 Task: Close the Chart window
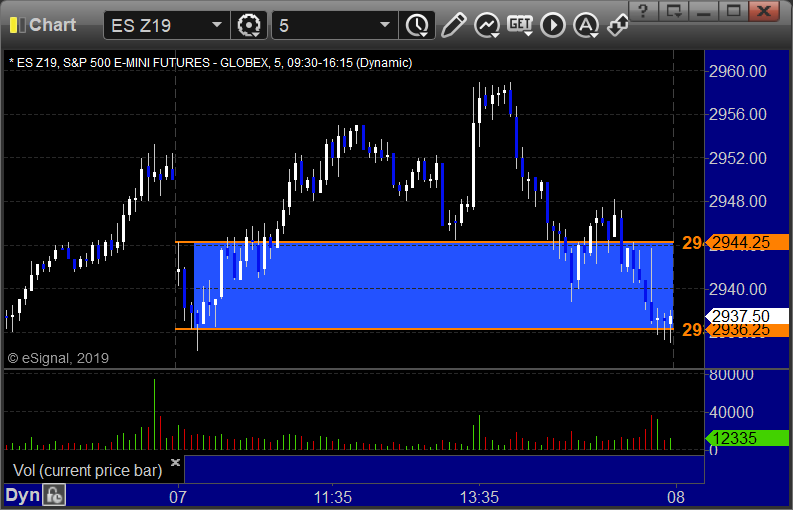tap(764, 11)
